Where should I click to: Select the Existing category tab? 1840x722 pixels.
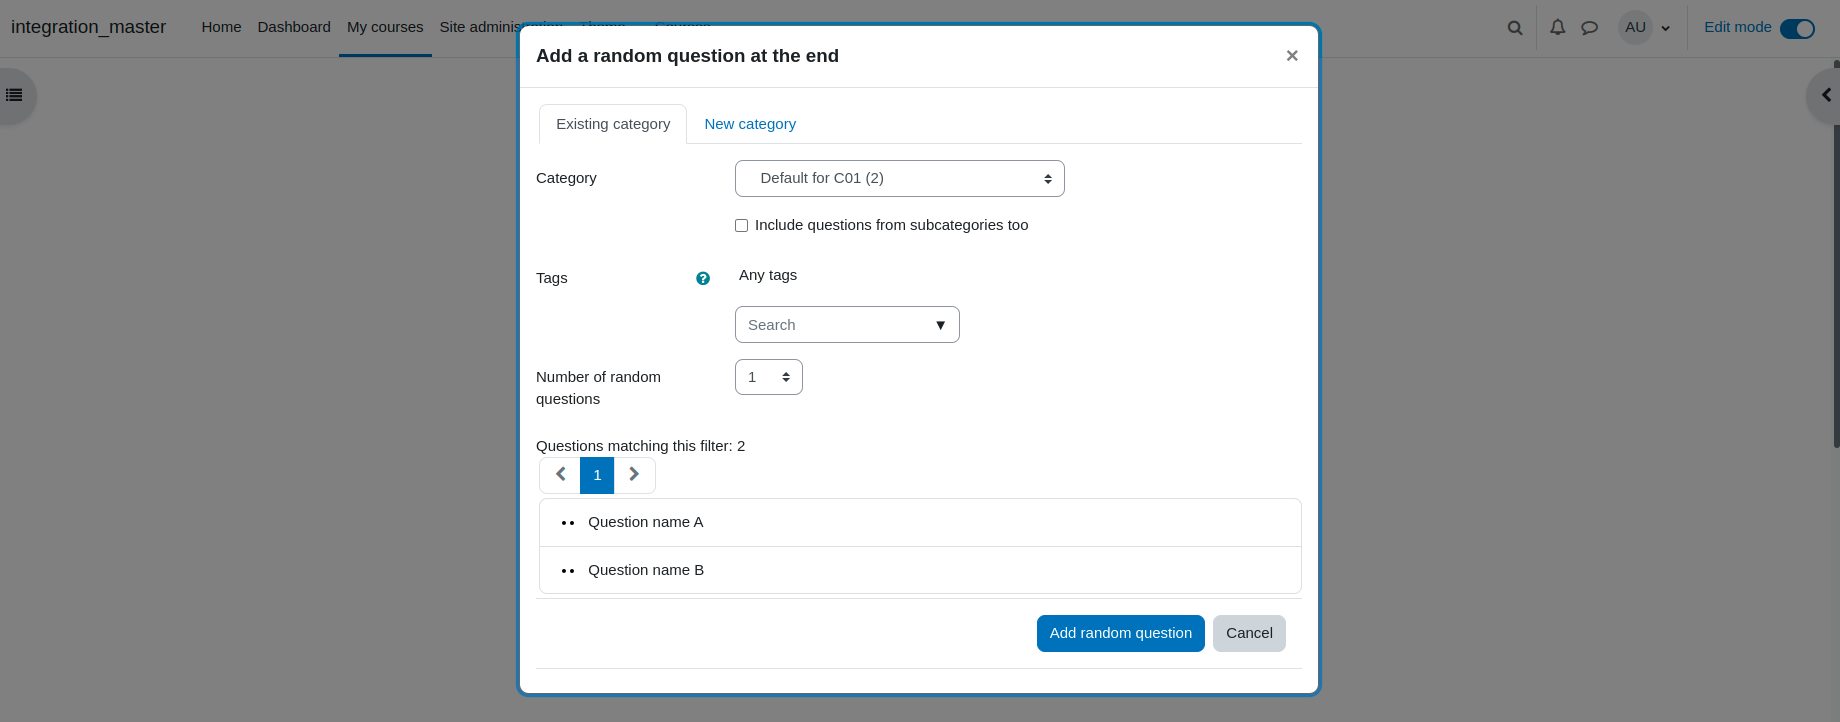613,124
